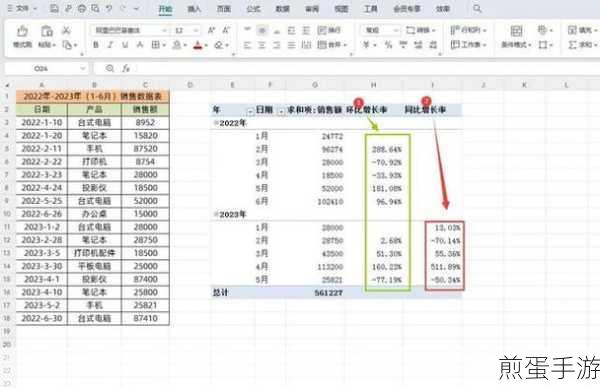The height and width of the screenshot is (388, 600).
Task: Open the font name dropdown
Action: click(x=165, y=30)
